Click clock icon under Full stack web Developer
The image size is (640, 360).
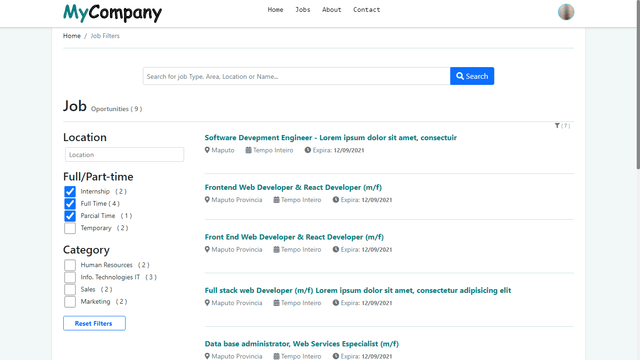336,303
